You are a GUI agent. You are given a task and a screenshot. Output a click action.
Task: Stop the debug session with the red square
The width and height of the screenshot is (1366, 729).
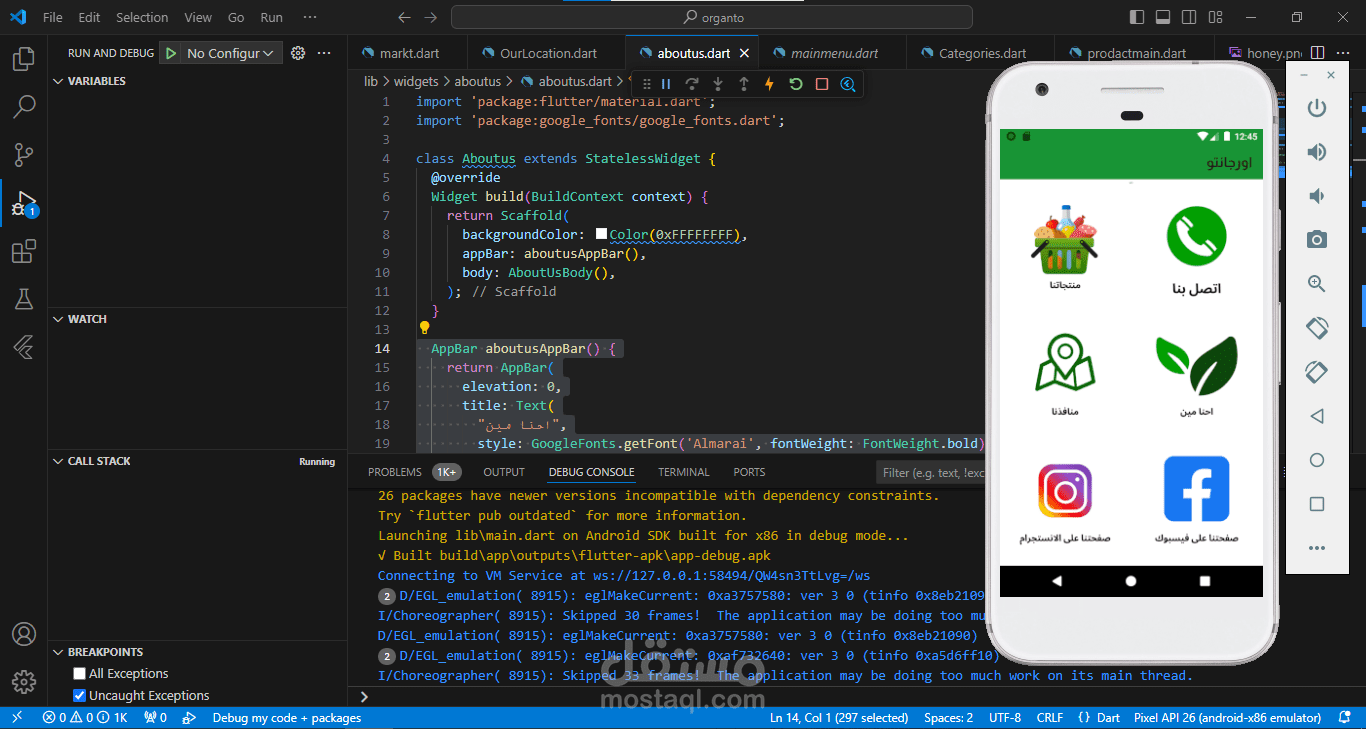click(x=822, y=85)
